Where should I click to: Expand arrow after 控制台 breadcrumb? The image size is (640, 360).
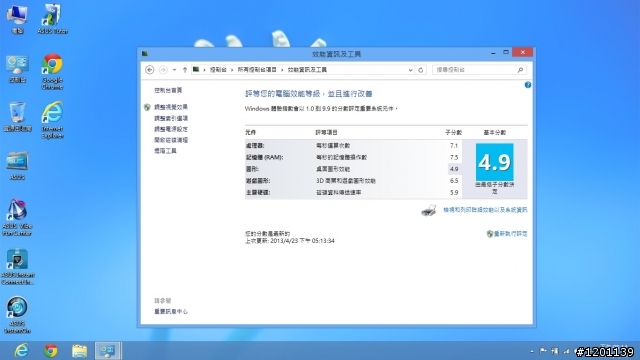(232, 70)
